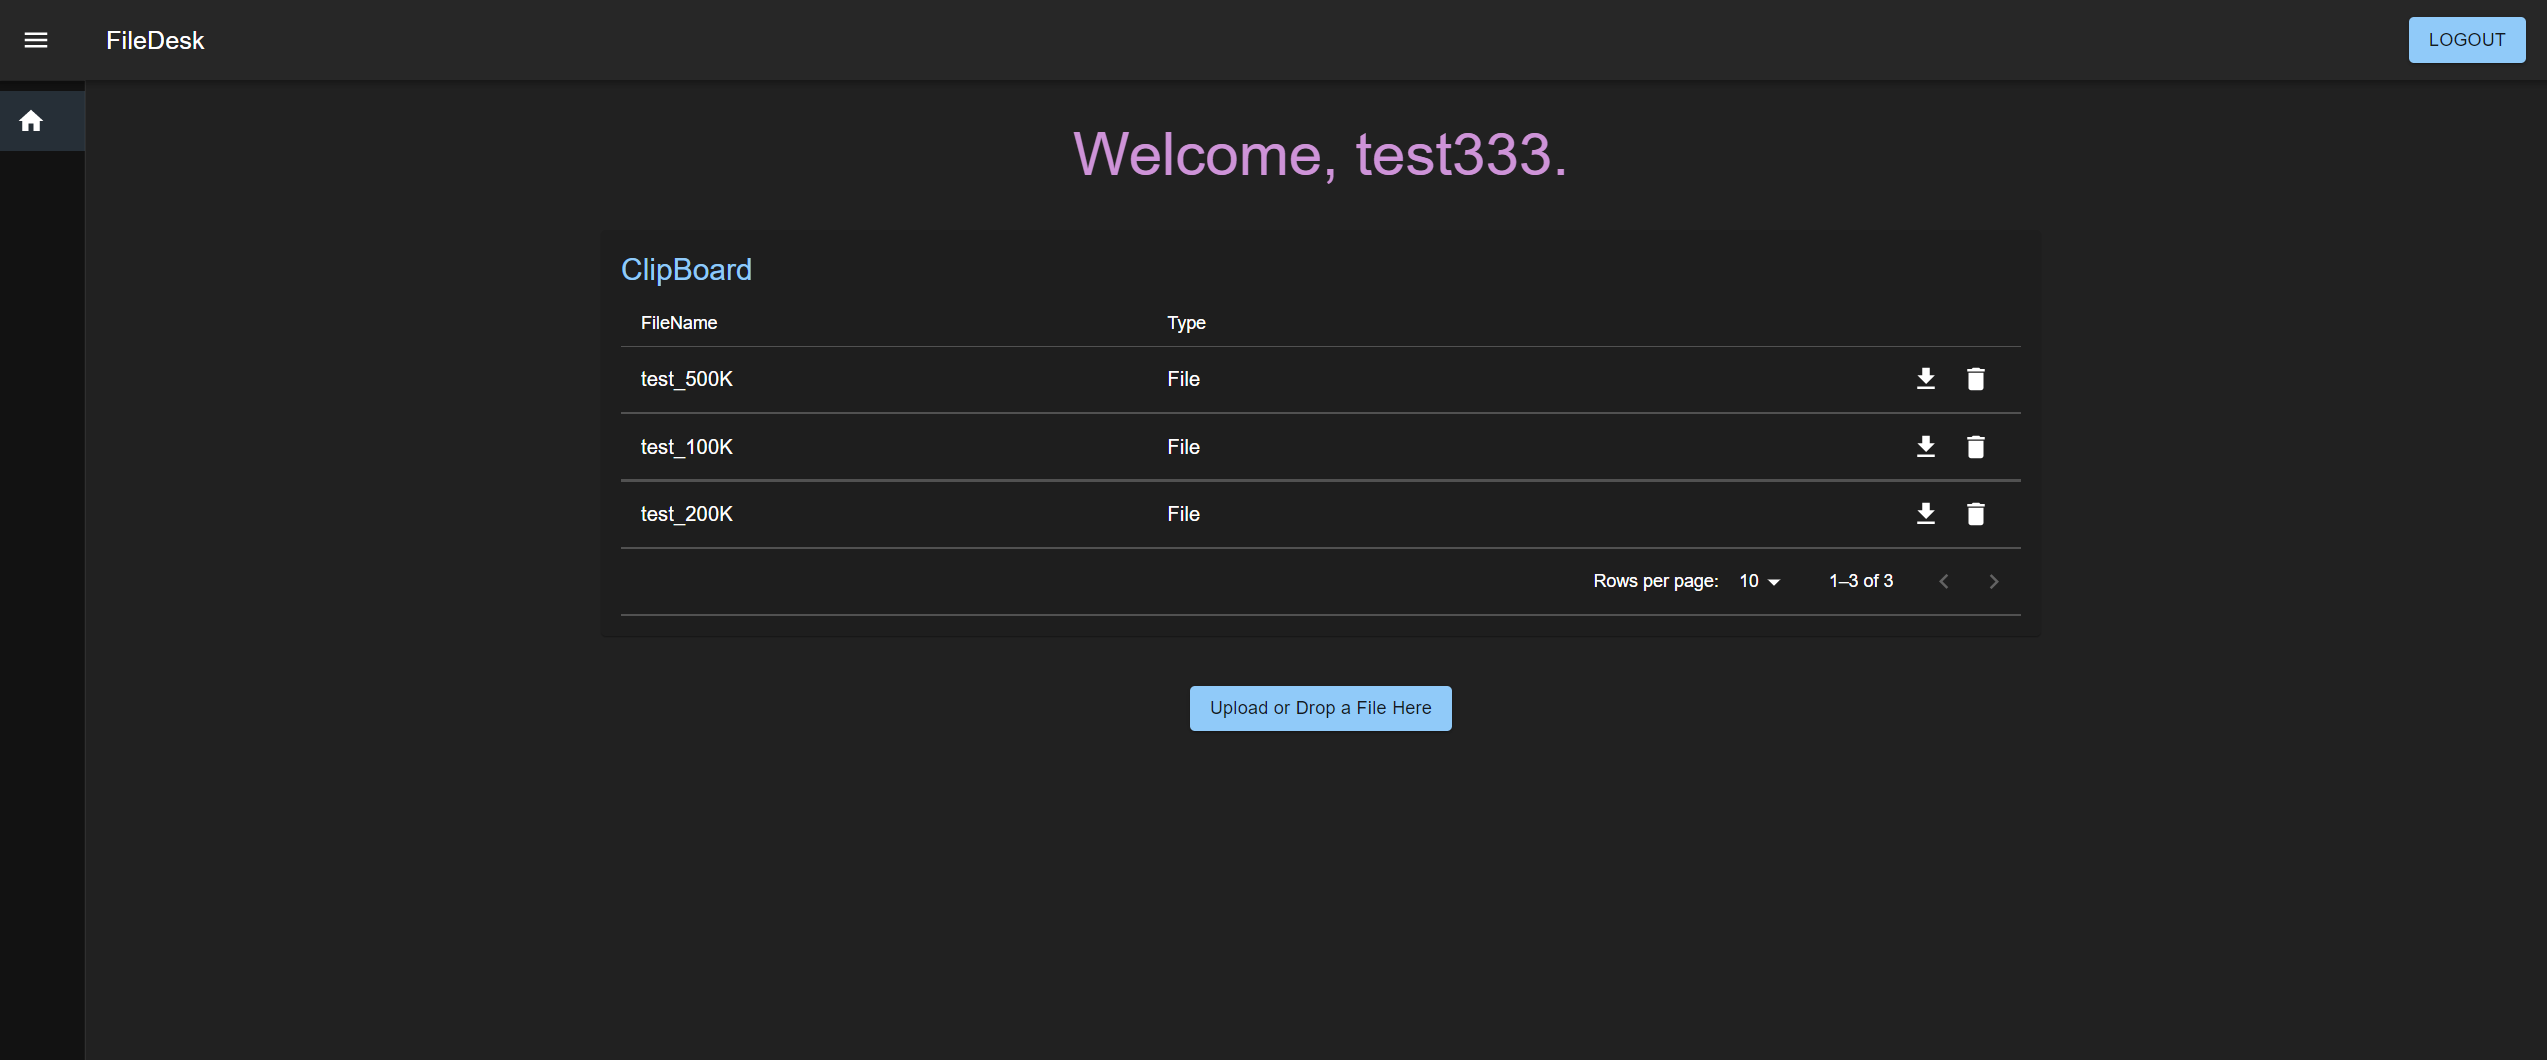
Task: Sort files by the Type column
Action: click(1186, 322)
